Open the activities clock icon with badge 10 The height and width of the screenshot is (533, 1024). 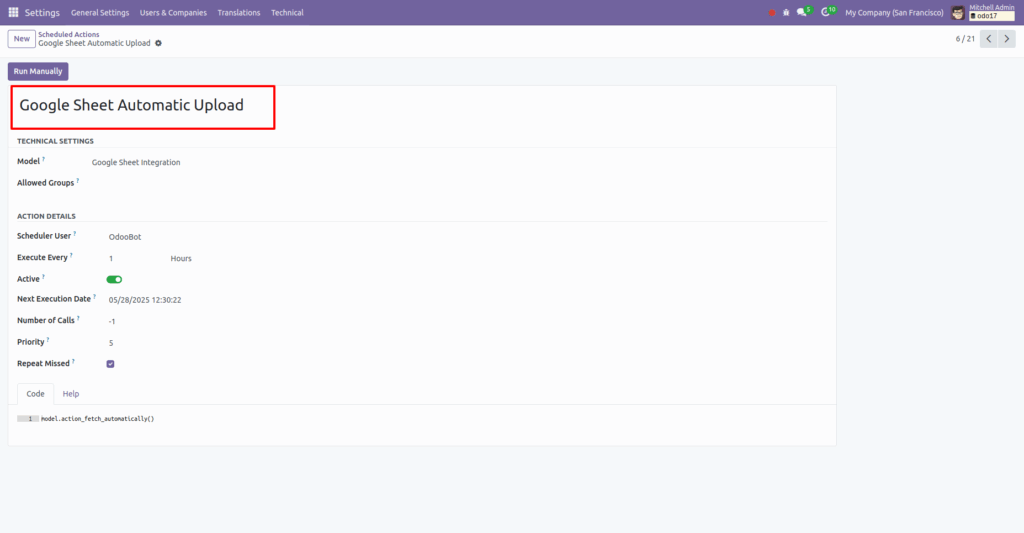click(x=827, y=12)
